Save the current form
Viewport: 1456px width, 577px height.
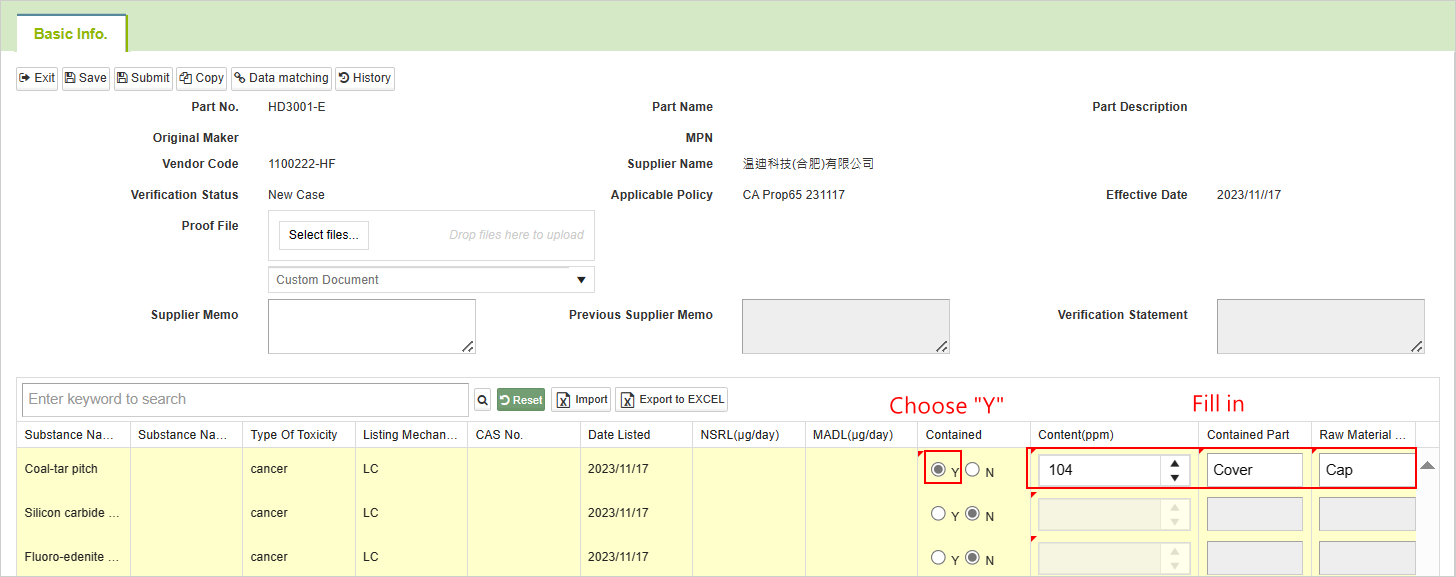click(86, 78)
